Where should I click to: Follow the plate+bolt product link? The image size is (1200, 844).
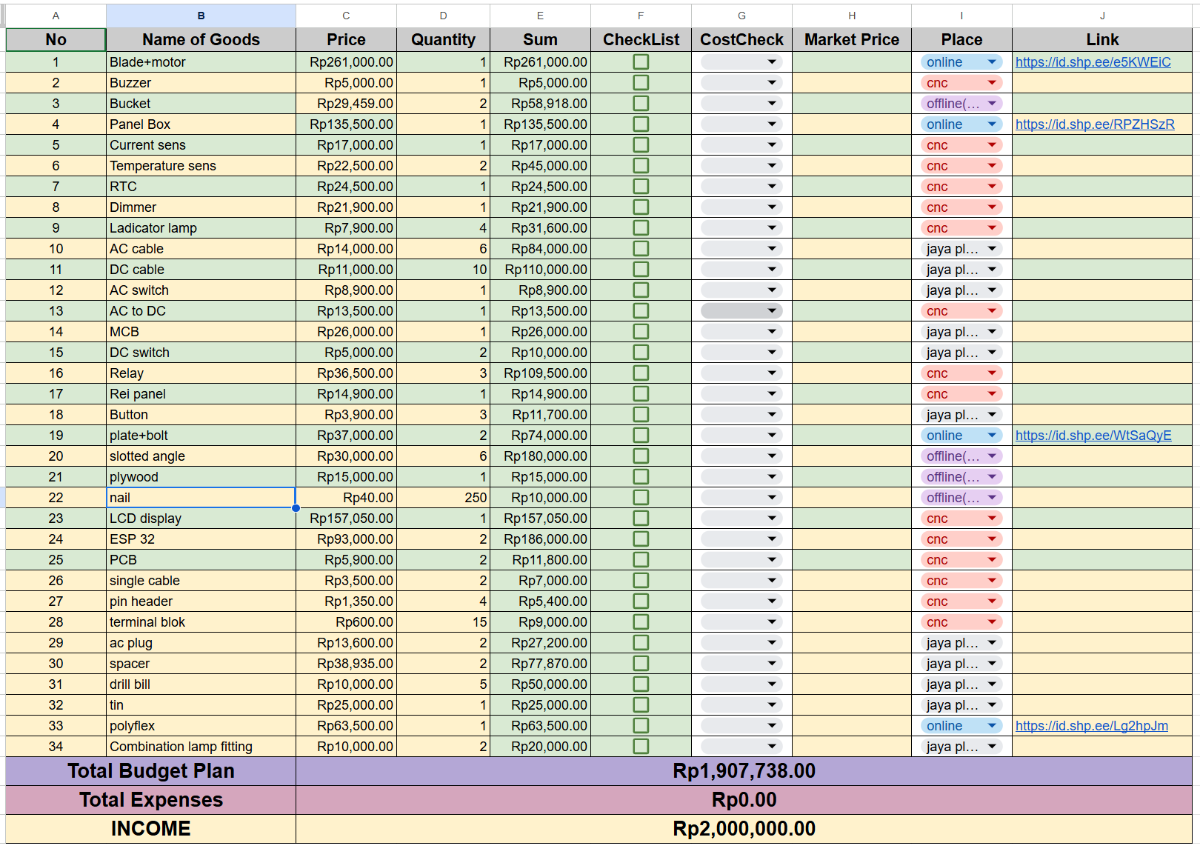[x=1093, y=436]
